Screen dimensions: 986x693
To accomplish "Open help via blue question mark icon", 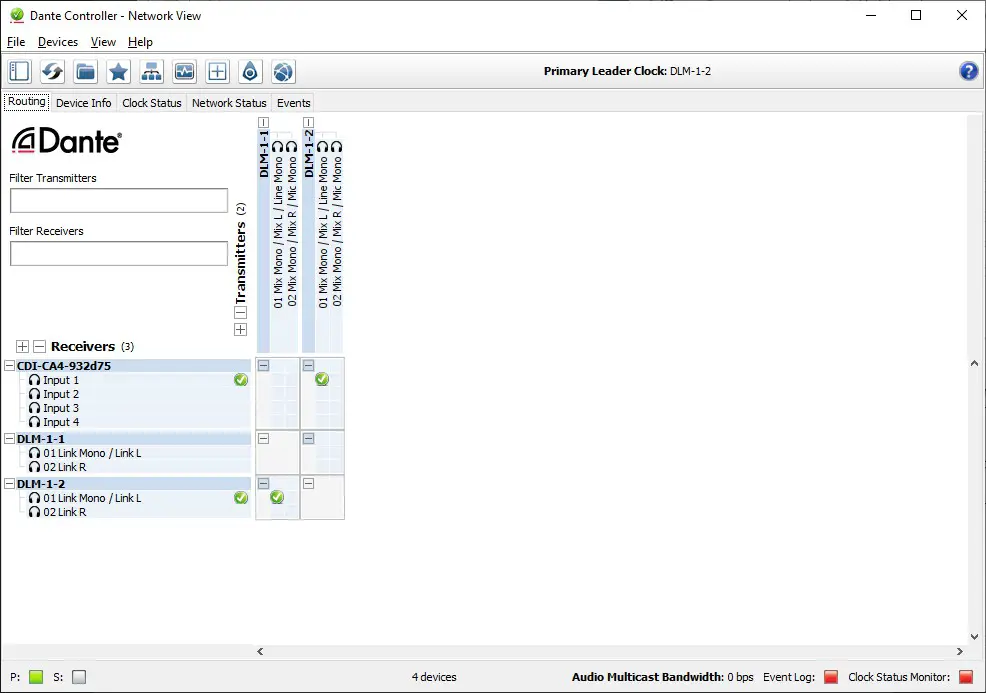I will tap(968, 71).
